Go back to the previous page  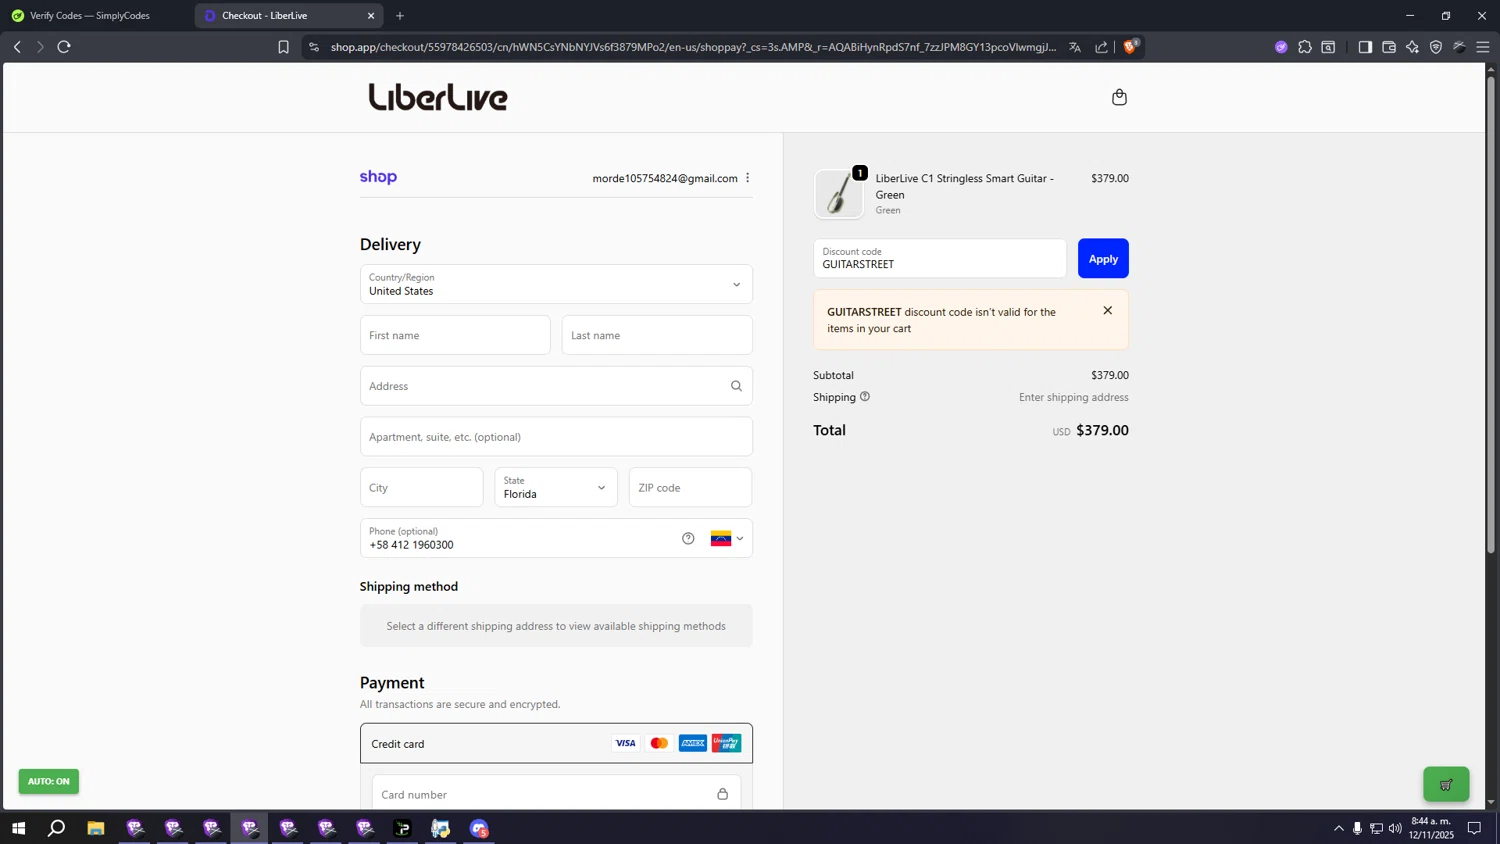(17, 47)
